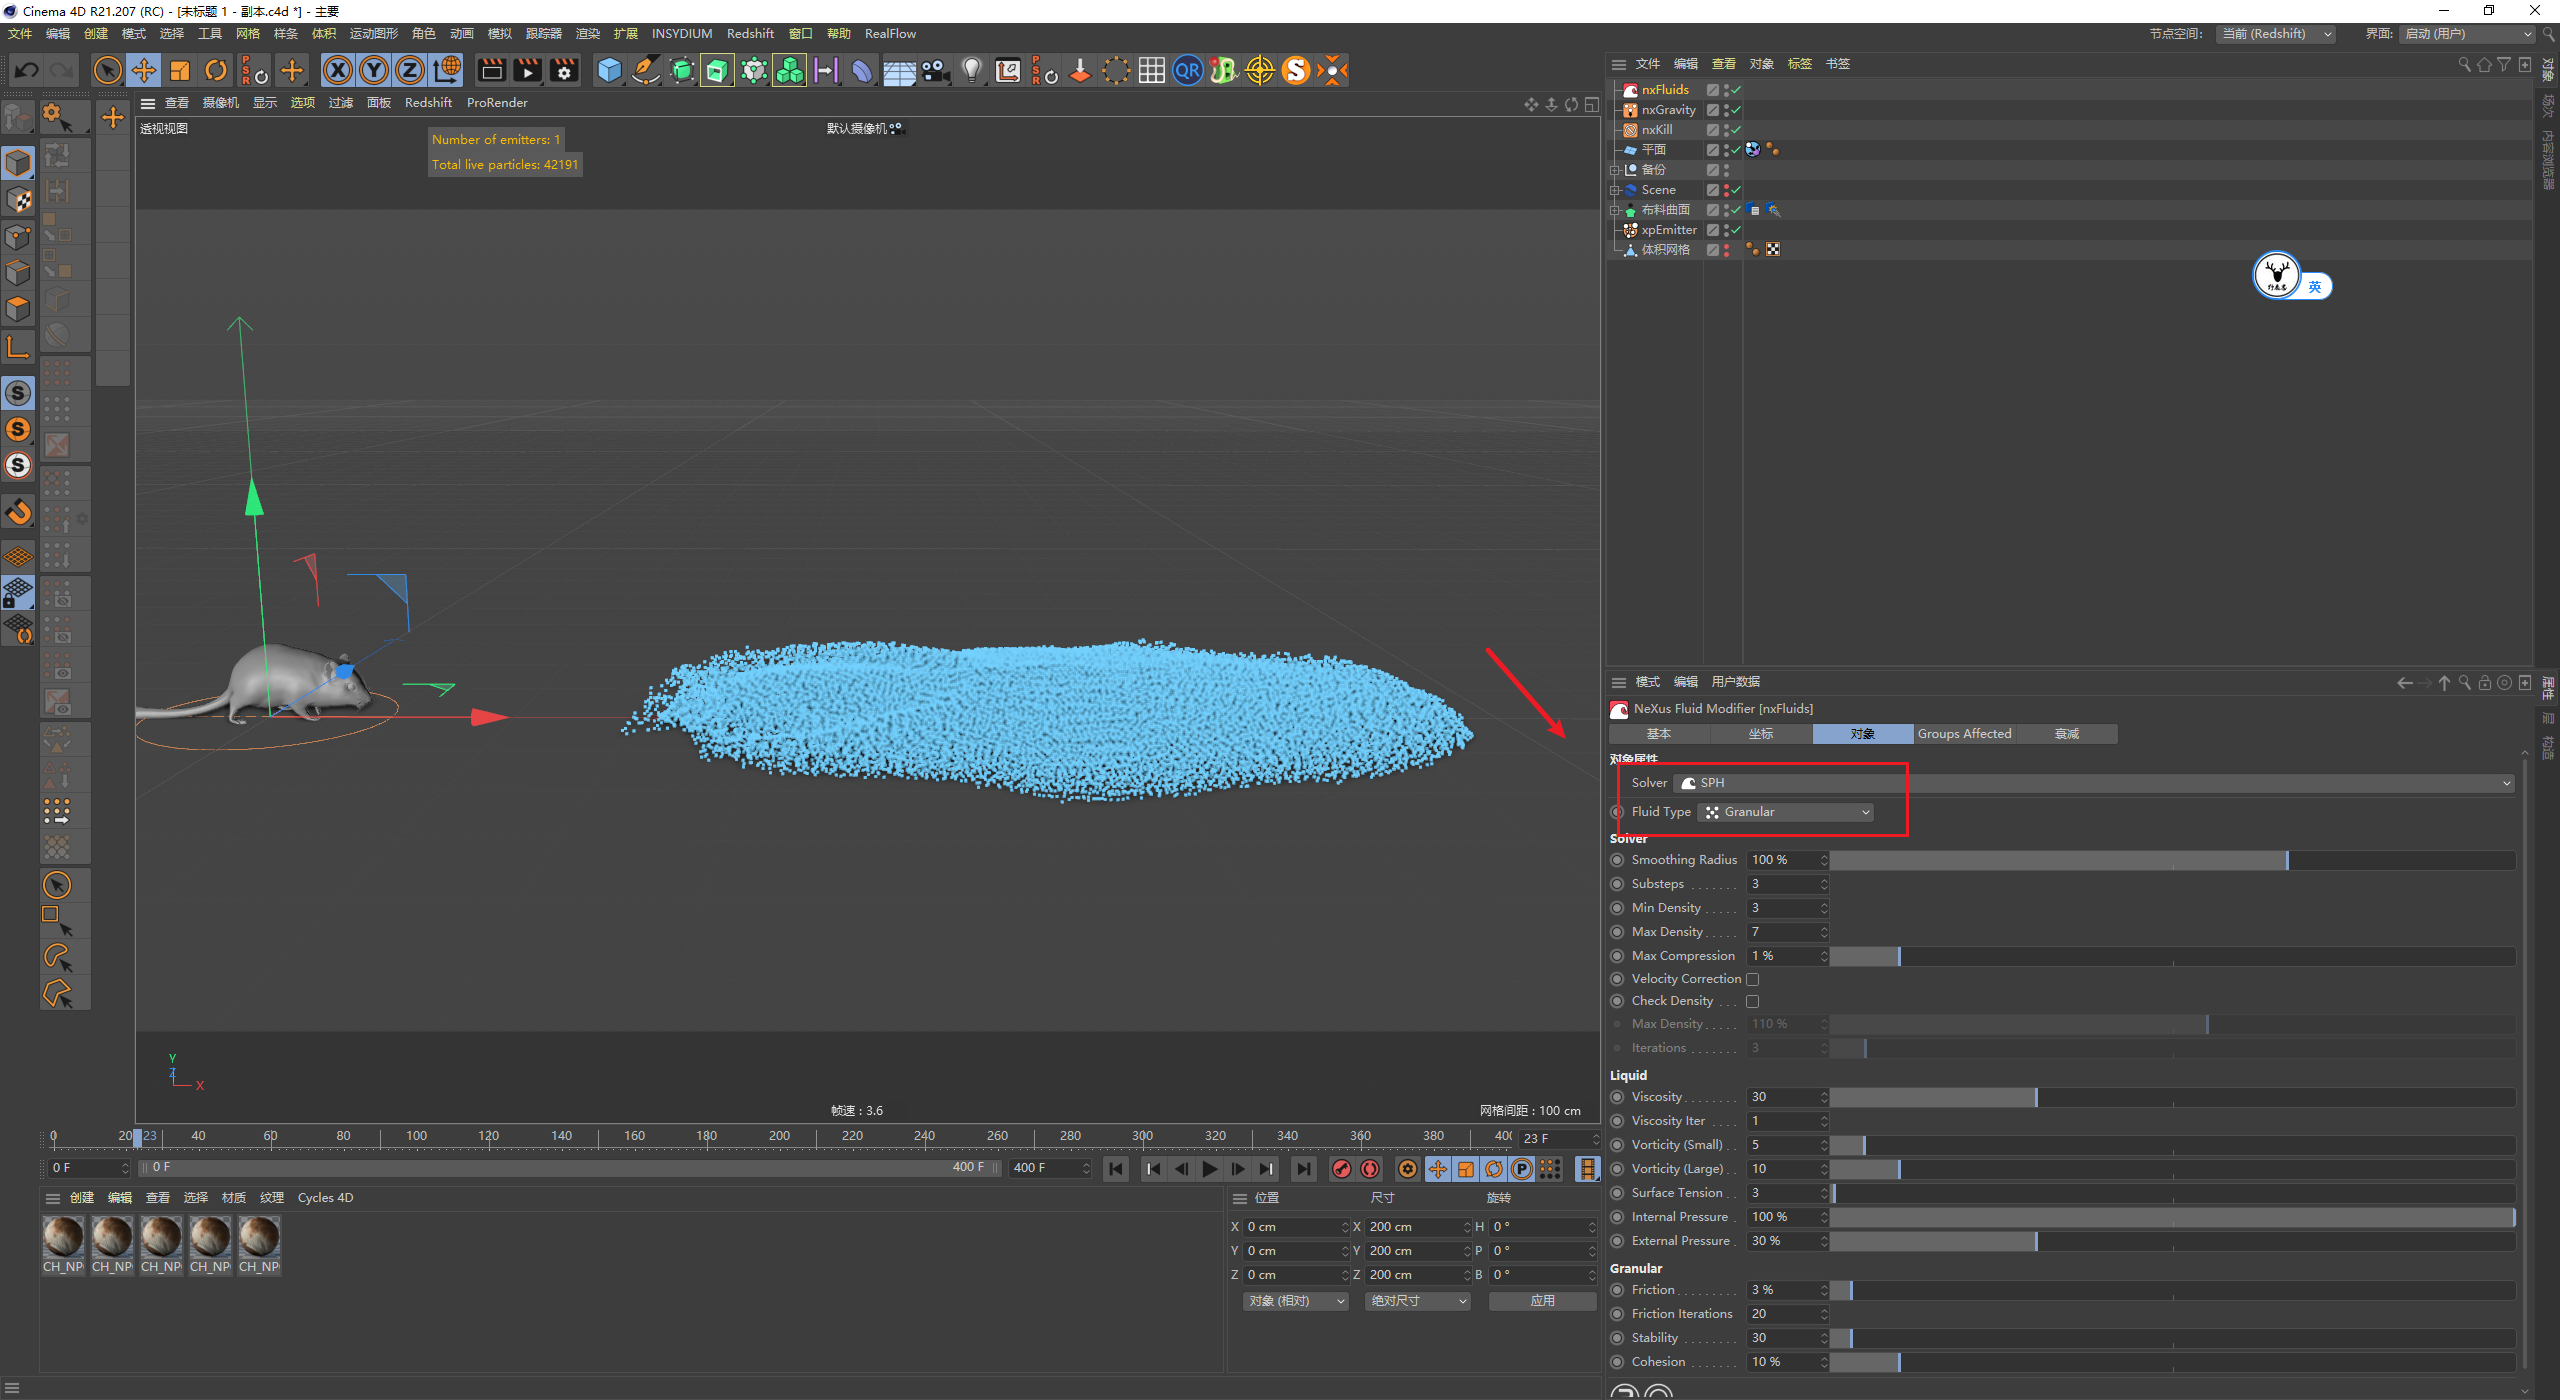This screenshot has width=2560, height=1400.
Task: Toggle X axis lock icon
Action: pyautogui.click(x=338, y=70)
